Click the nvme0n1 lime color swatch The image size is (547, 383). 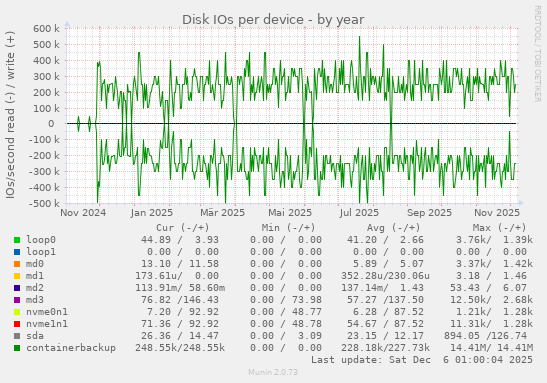click(x=17, y=312)
